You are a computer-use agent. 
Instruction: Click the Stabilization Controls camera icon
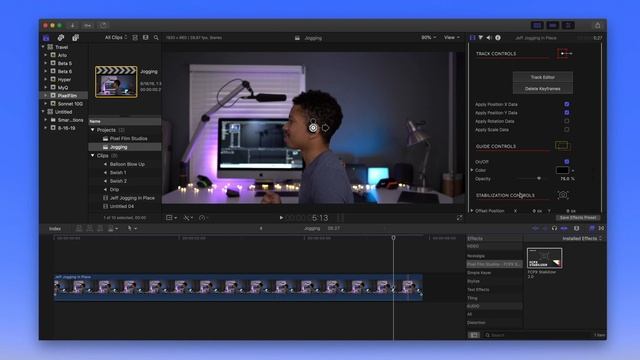point(563,195)
